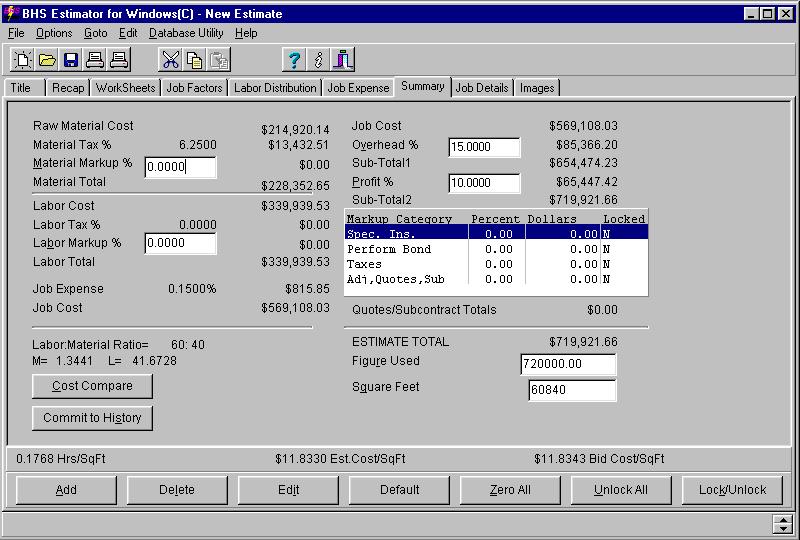This screenshot has height=540, width=800.
Task: Click the Job Expense amount $815.85
Action: (x=307, y=289)
